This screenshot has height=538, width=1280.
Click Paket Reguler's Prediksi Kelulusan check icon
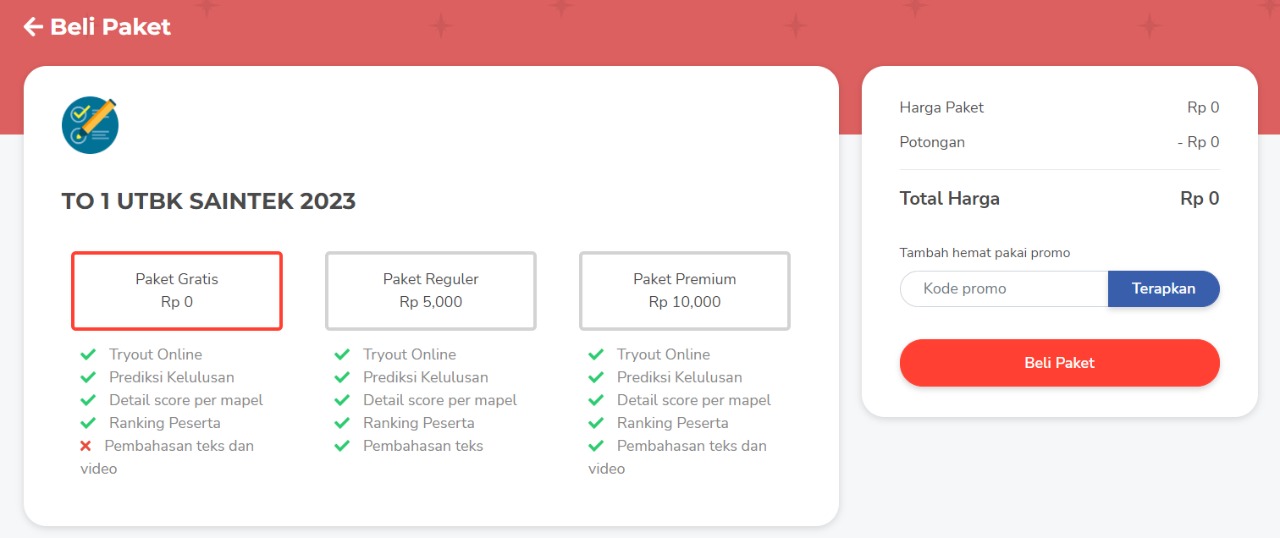(x=342, y=378)
